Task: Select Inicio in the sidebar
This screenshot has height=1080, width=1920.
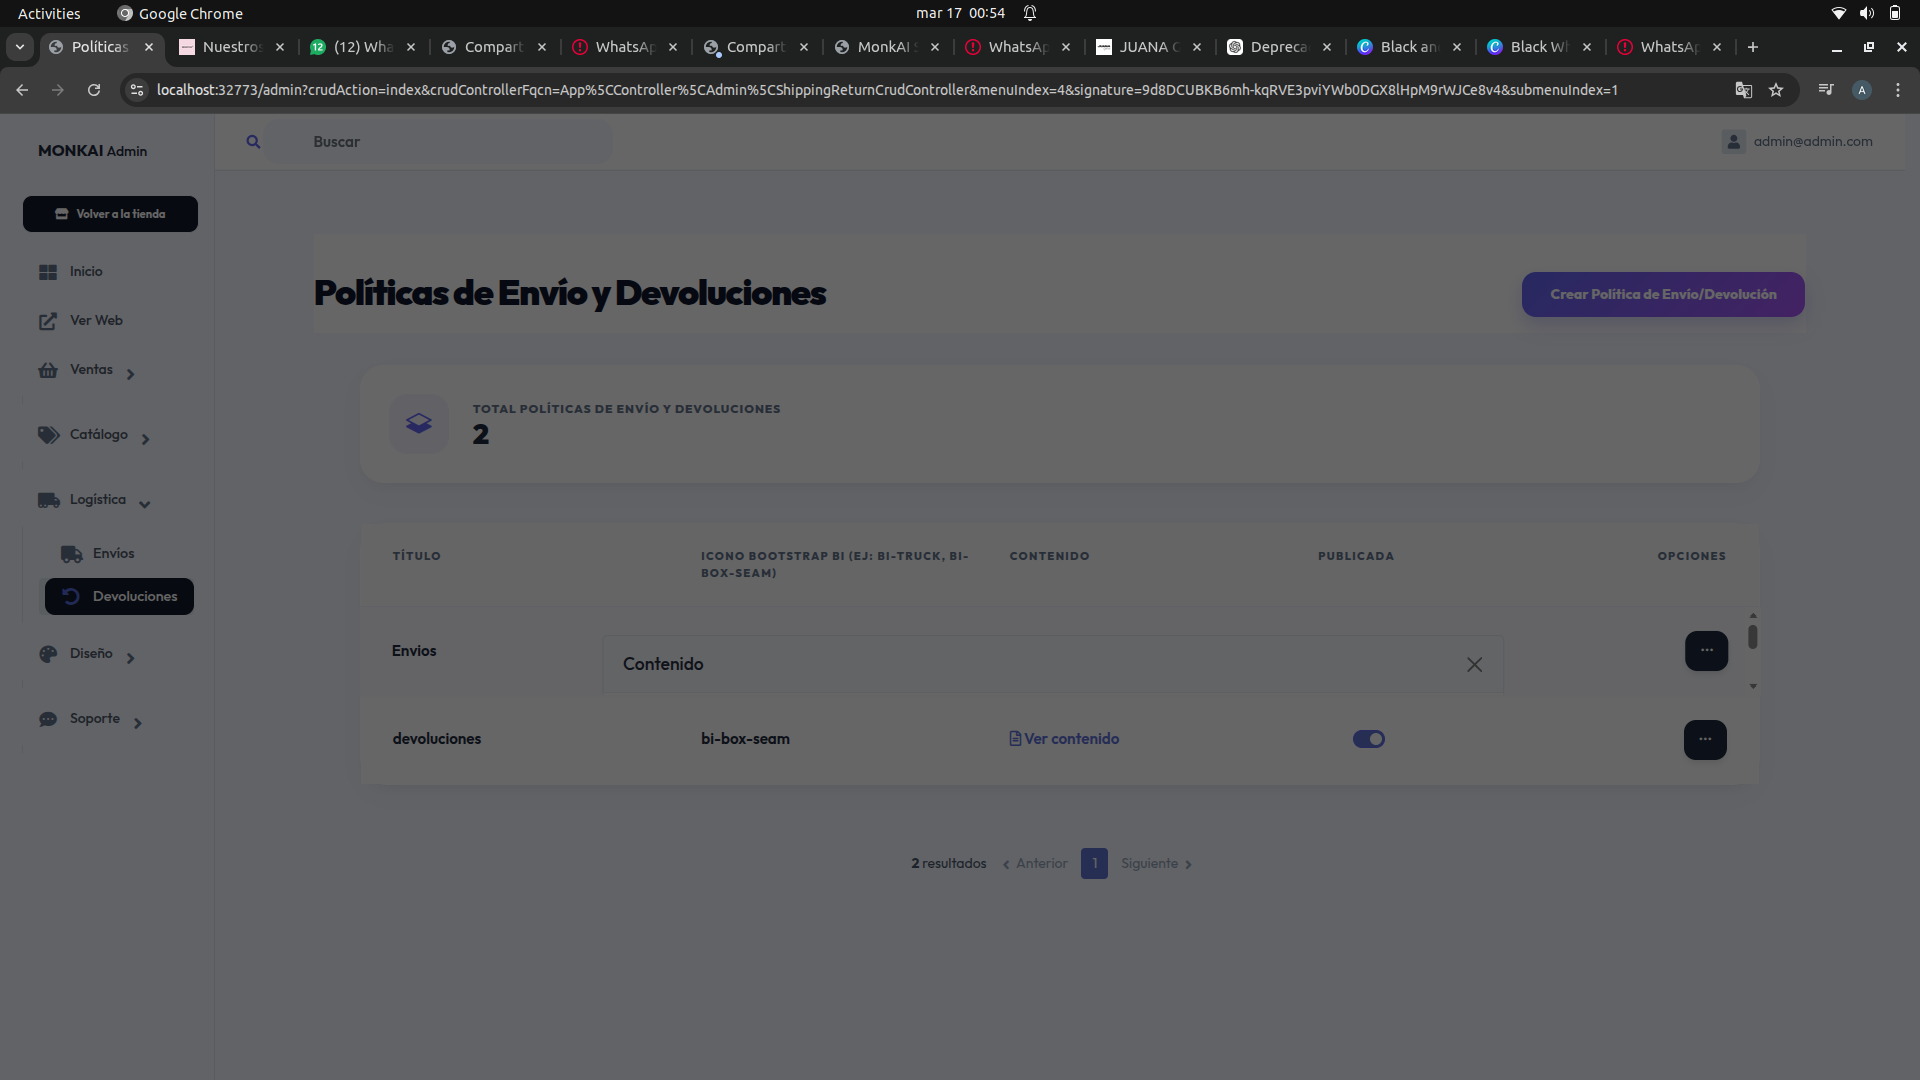Action: [85, 272]
